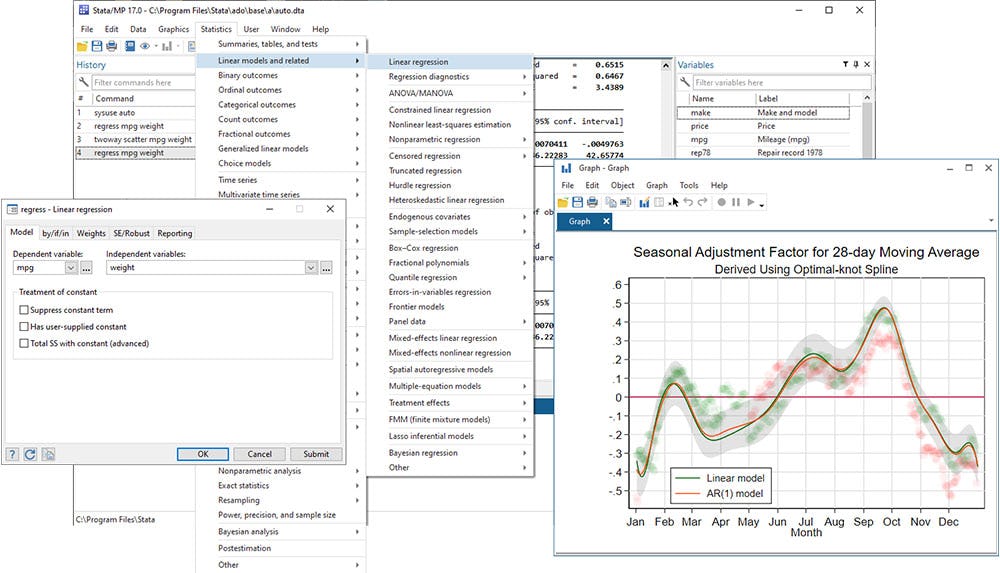The height and width of the screenshot is (573, 1000).
Task: Click wrench icon beside History filter box
Action: click(x=84, y=82)
